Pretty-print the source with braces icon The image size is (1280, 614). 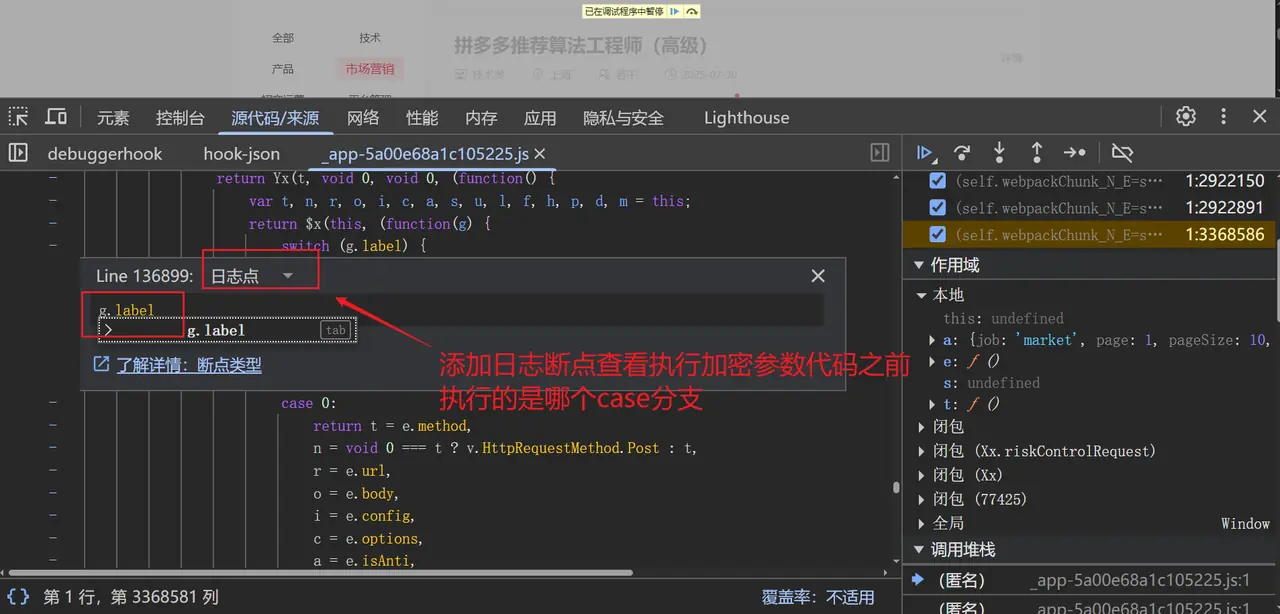coord(18,597)
